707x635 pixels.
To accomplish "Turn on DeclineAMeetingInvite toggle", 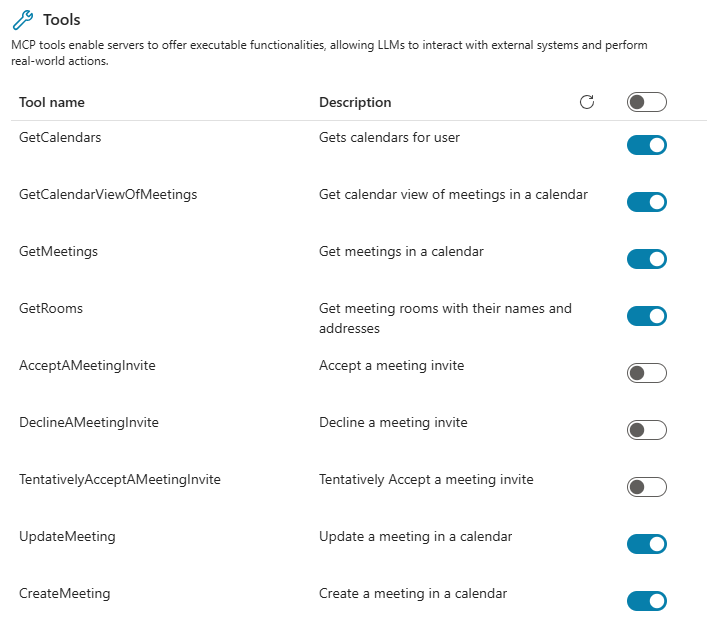I will 646,430.
